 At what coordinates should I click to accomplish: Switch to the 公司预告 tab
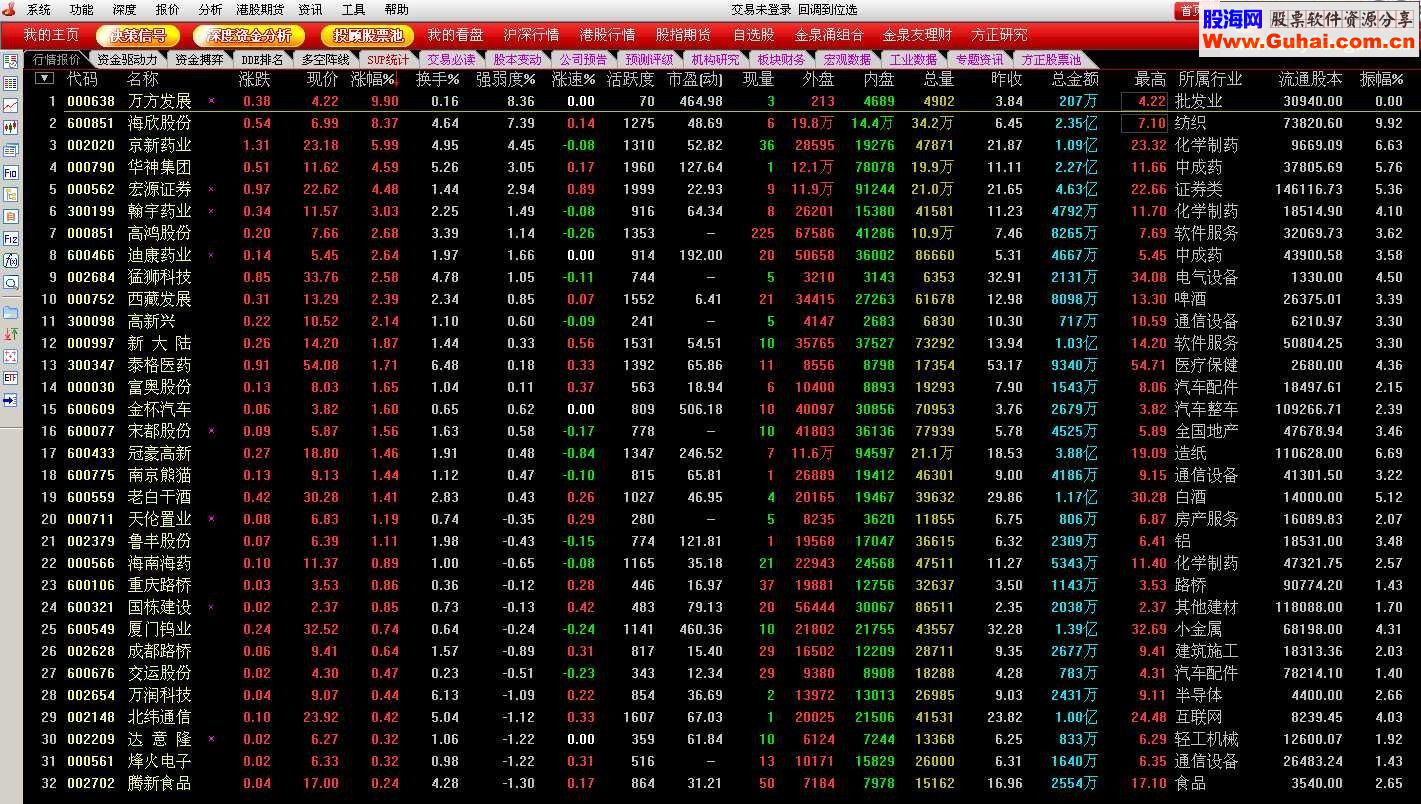(x=583, y=60)
